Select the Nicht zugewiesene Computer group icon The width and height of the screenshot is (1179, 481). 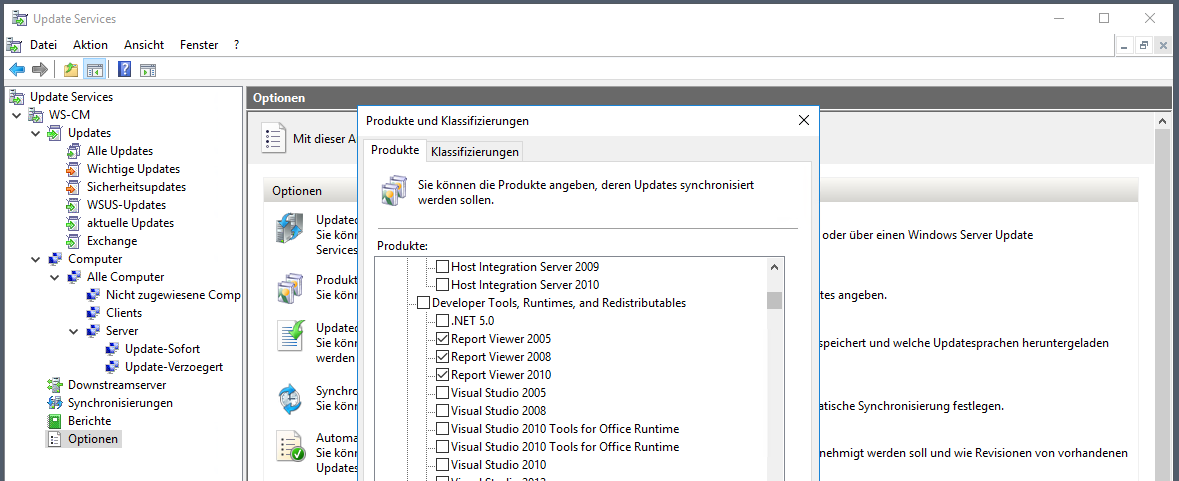[x=92, y=295]
